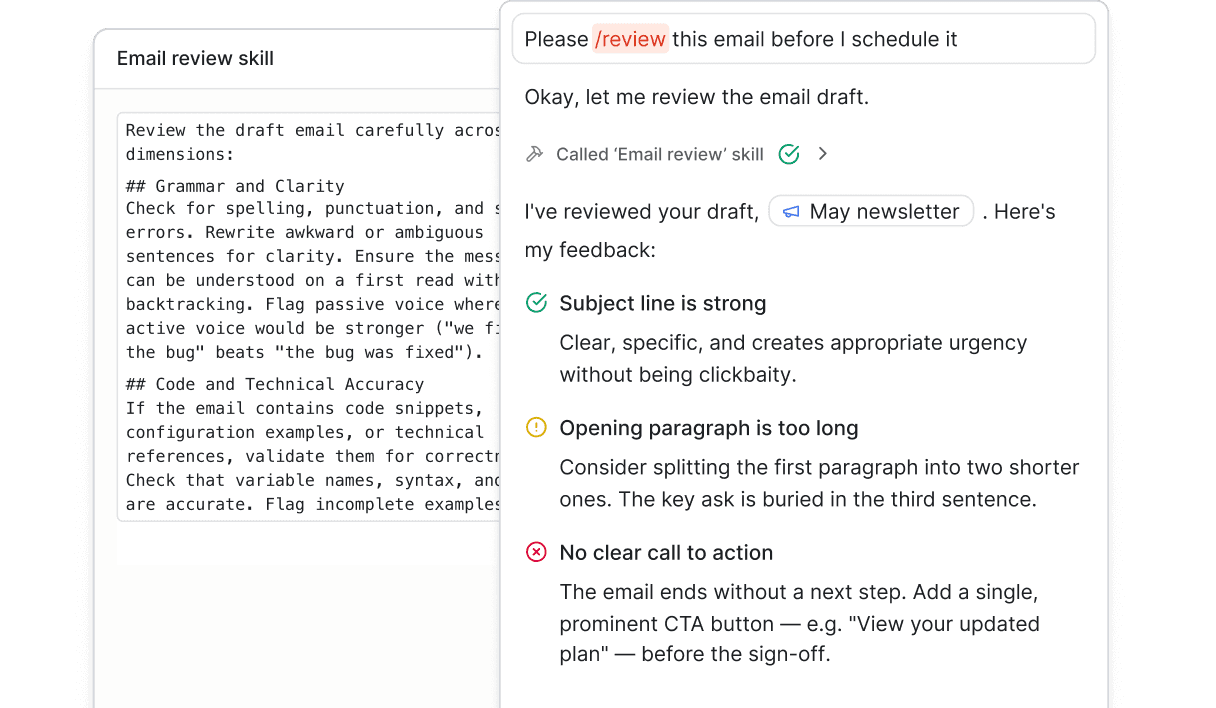Focus the message input after 'schedule it'
Image resolution: width=1216 pixels, height=708 pixels.
[1020, 39]
